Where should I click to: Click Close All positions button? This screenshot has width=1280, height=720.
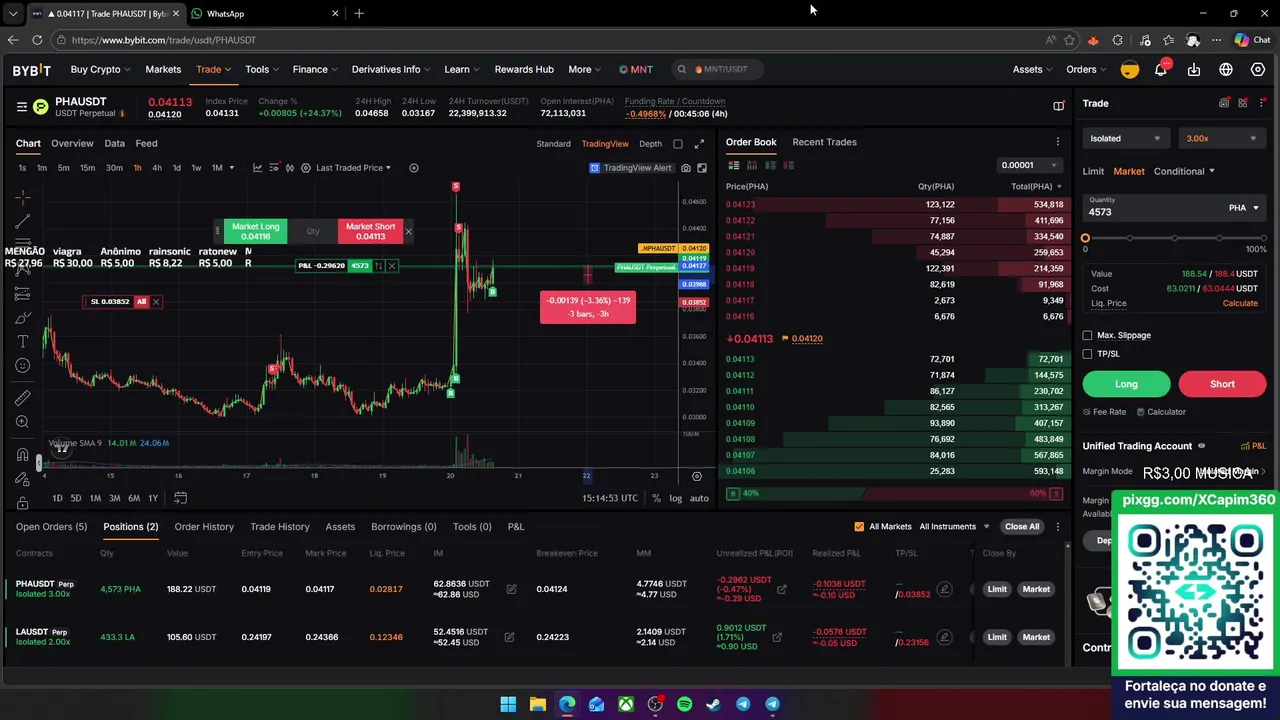pos(1022,527)
